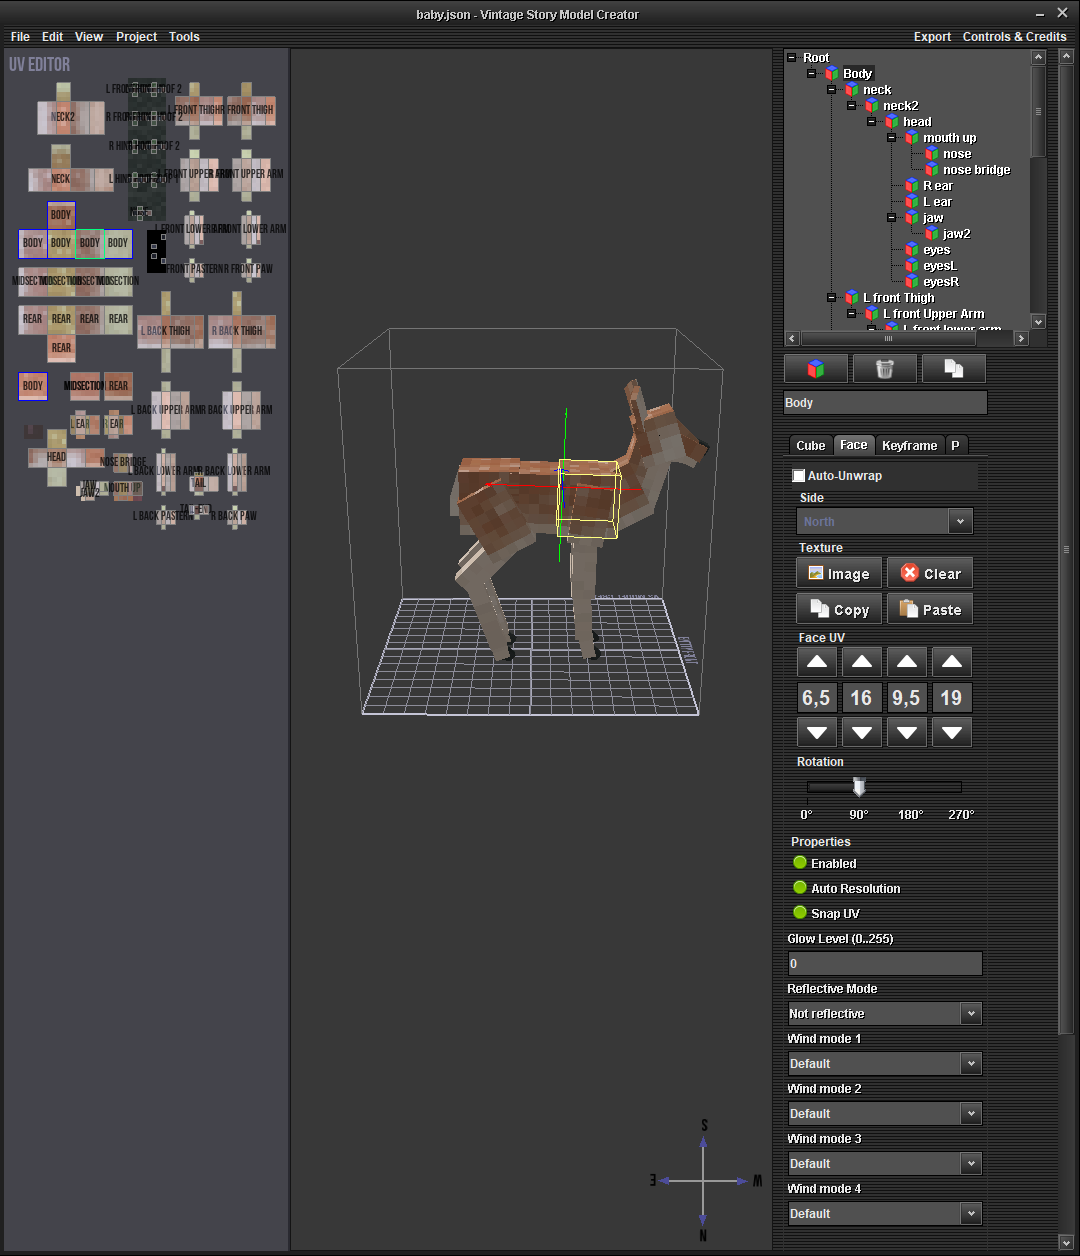The width and height of the screenshot is (1080, 1256).
Task: Open the Project menu
Action: point(136,37)
